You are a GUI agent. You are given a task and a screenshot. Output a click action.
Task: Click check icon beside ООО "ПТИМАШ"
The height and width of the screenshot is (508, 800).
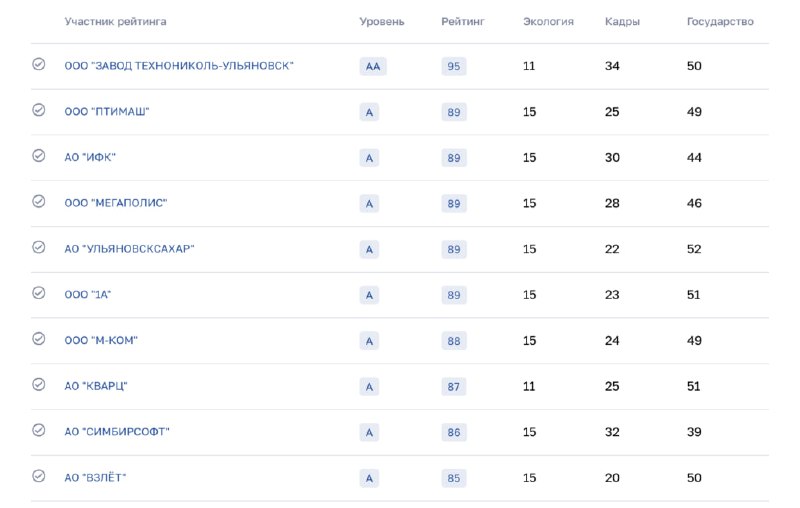39,110
